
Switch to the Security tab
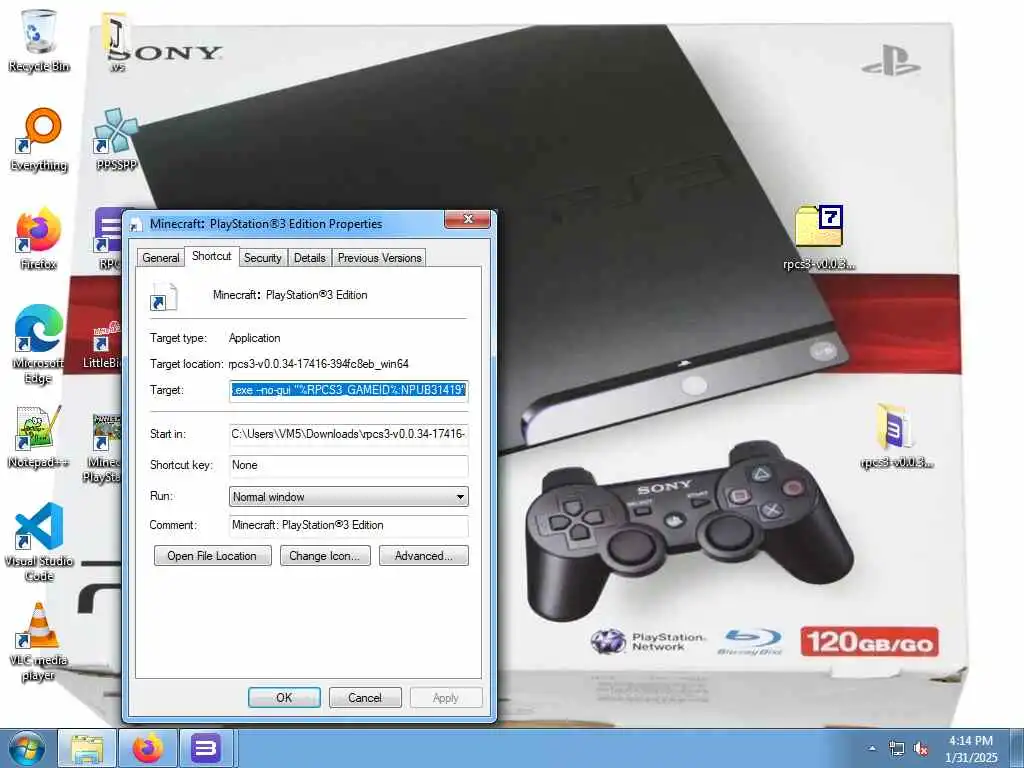(x=263, y=258)
